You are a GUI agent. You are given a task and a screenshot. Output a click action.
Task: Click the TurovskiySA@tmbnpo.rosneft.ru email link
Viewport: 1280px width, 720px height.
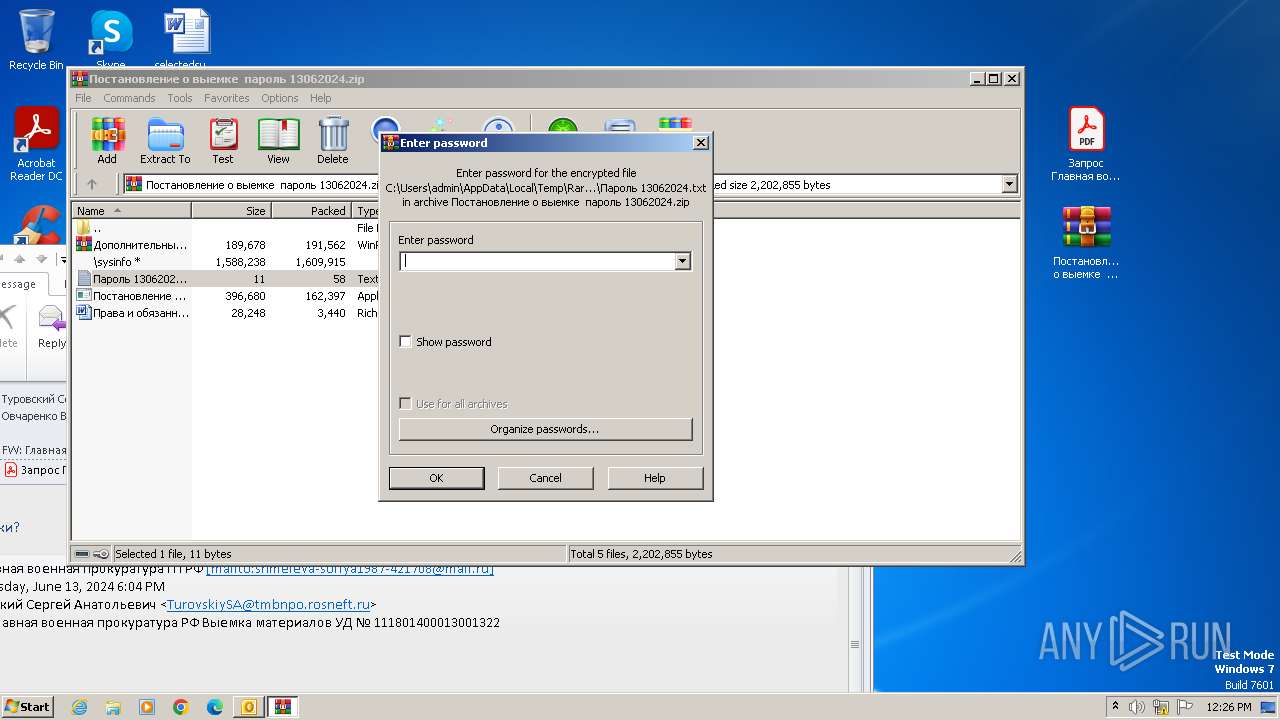click(268, 604)
